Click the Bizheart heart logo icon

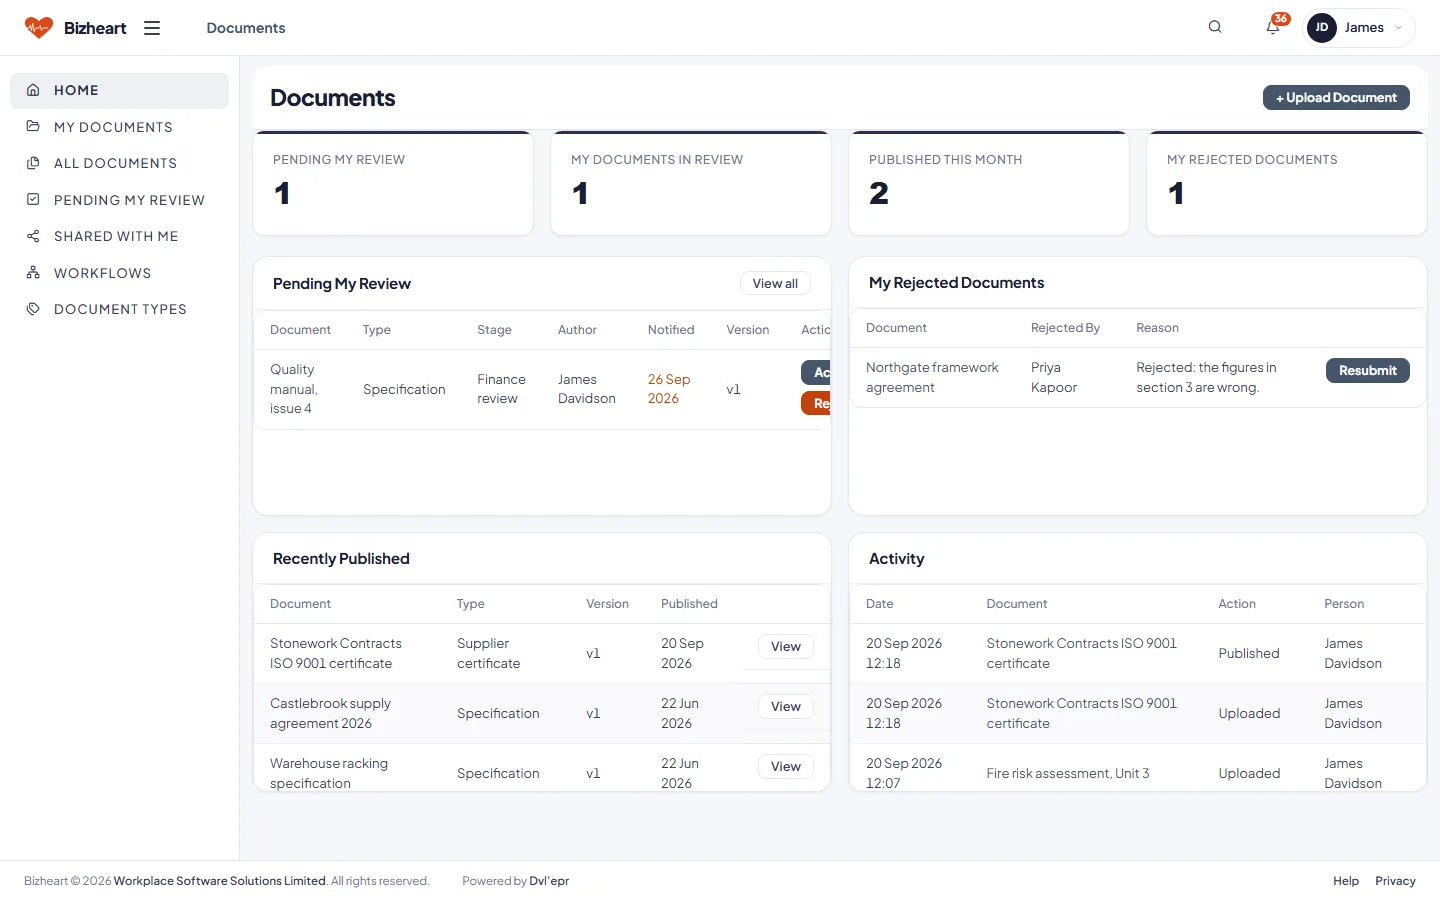pos(39,28)
